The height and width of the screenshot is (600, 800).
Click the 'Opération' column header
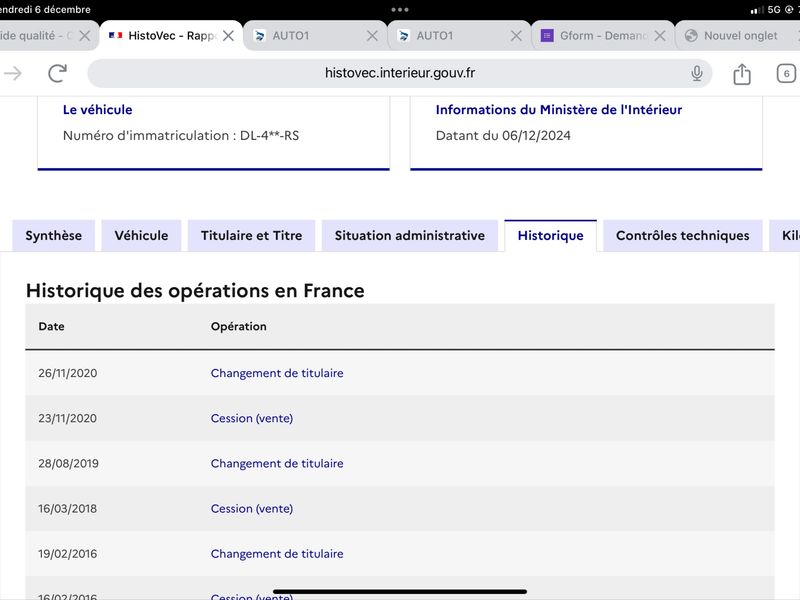[239, 327]
